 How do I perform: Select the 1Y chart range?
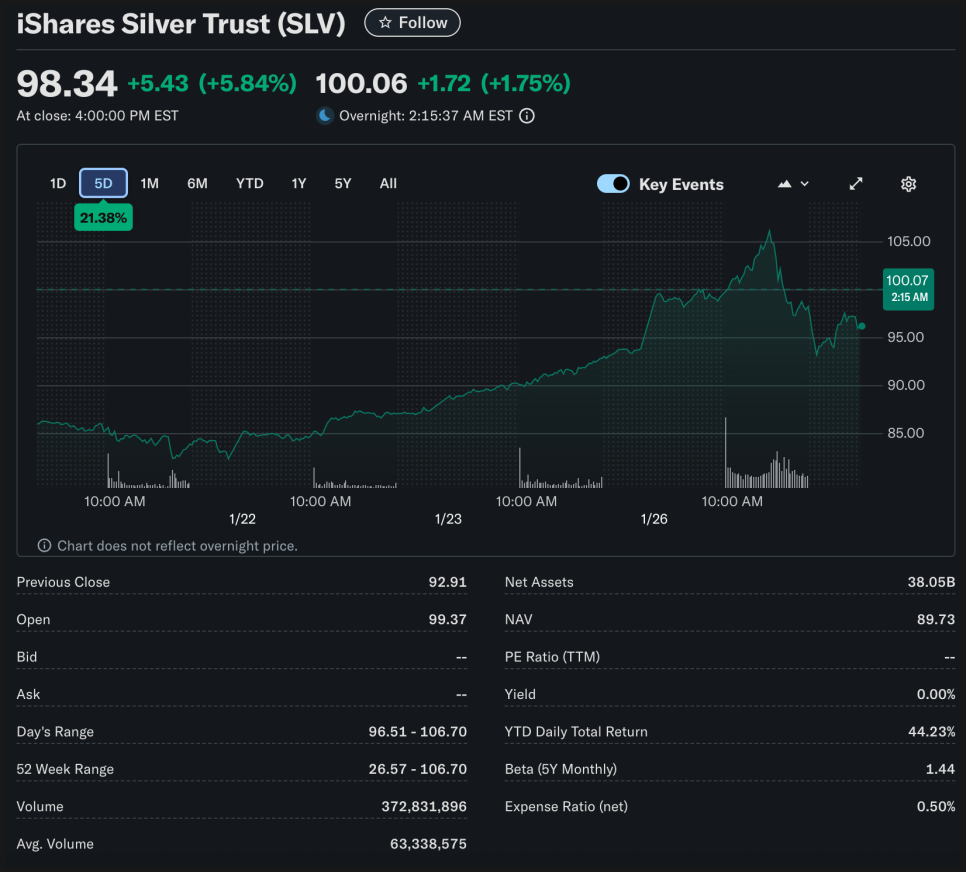coord(299,183)
